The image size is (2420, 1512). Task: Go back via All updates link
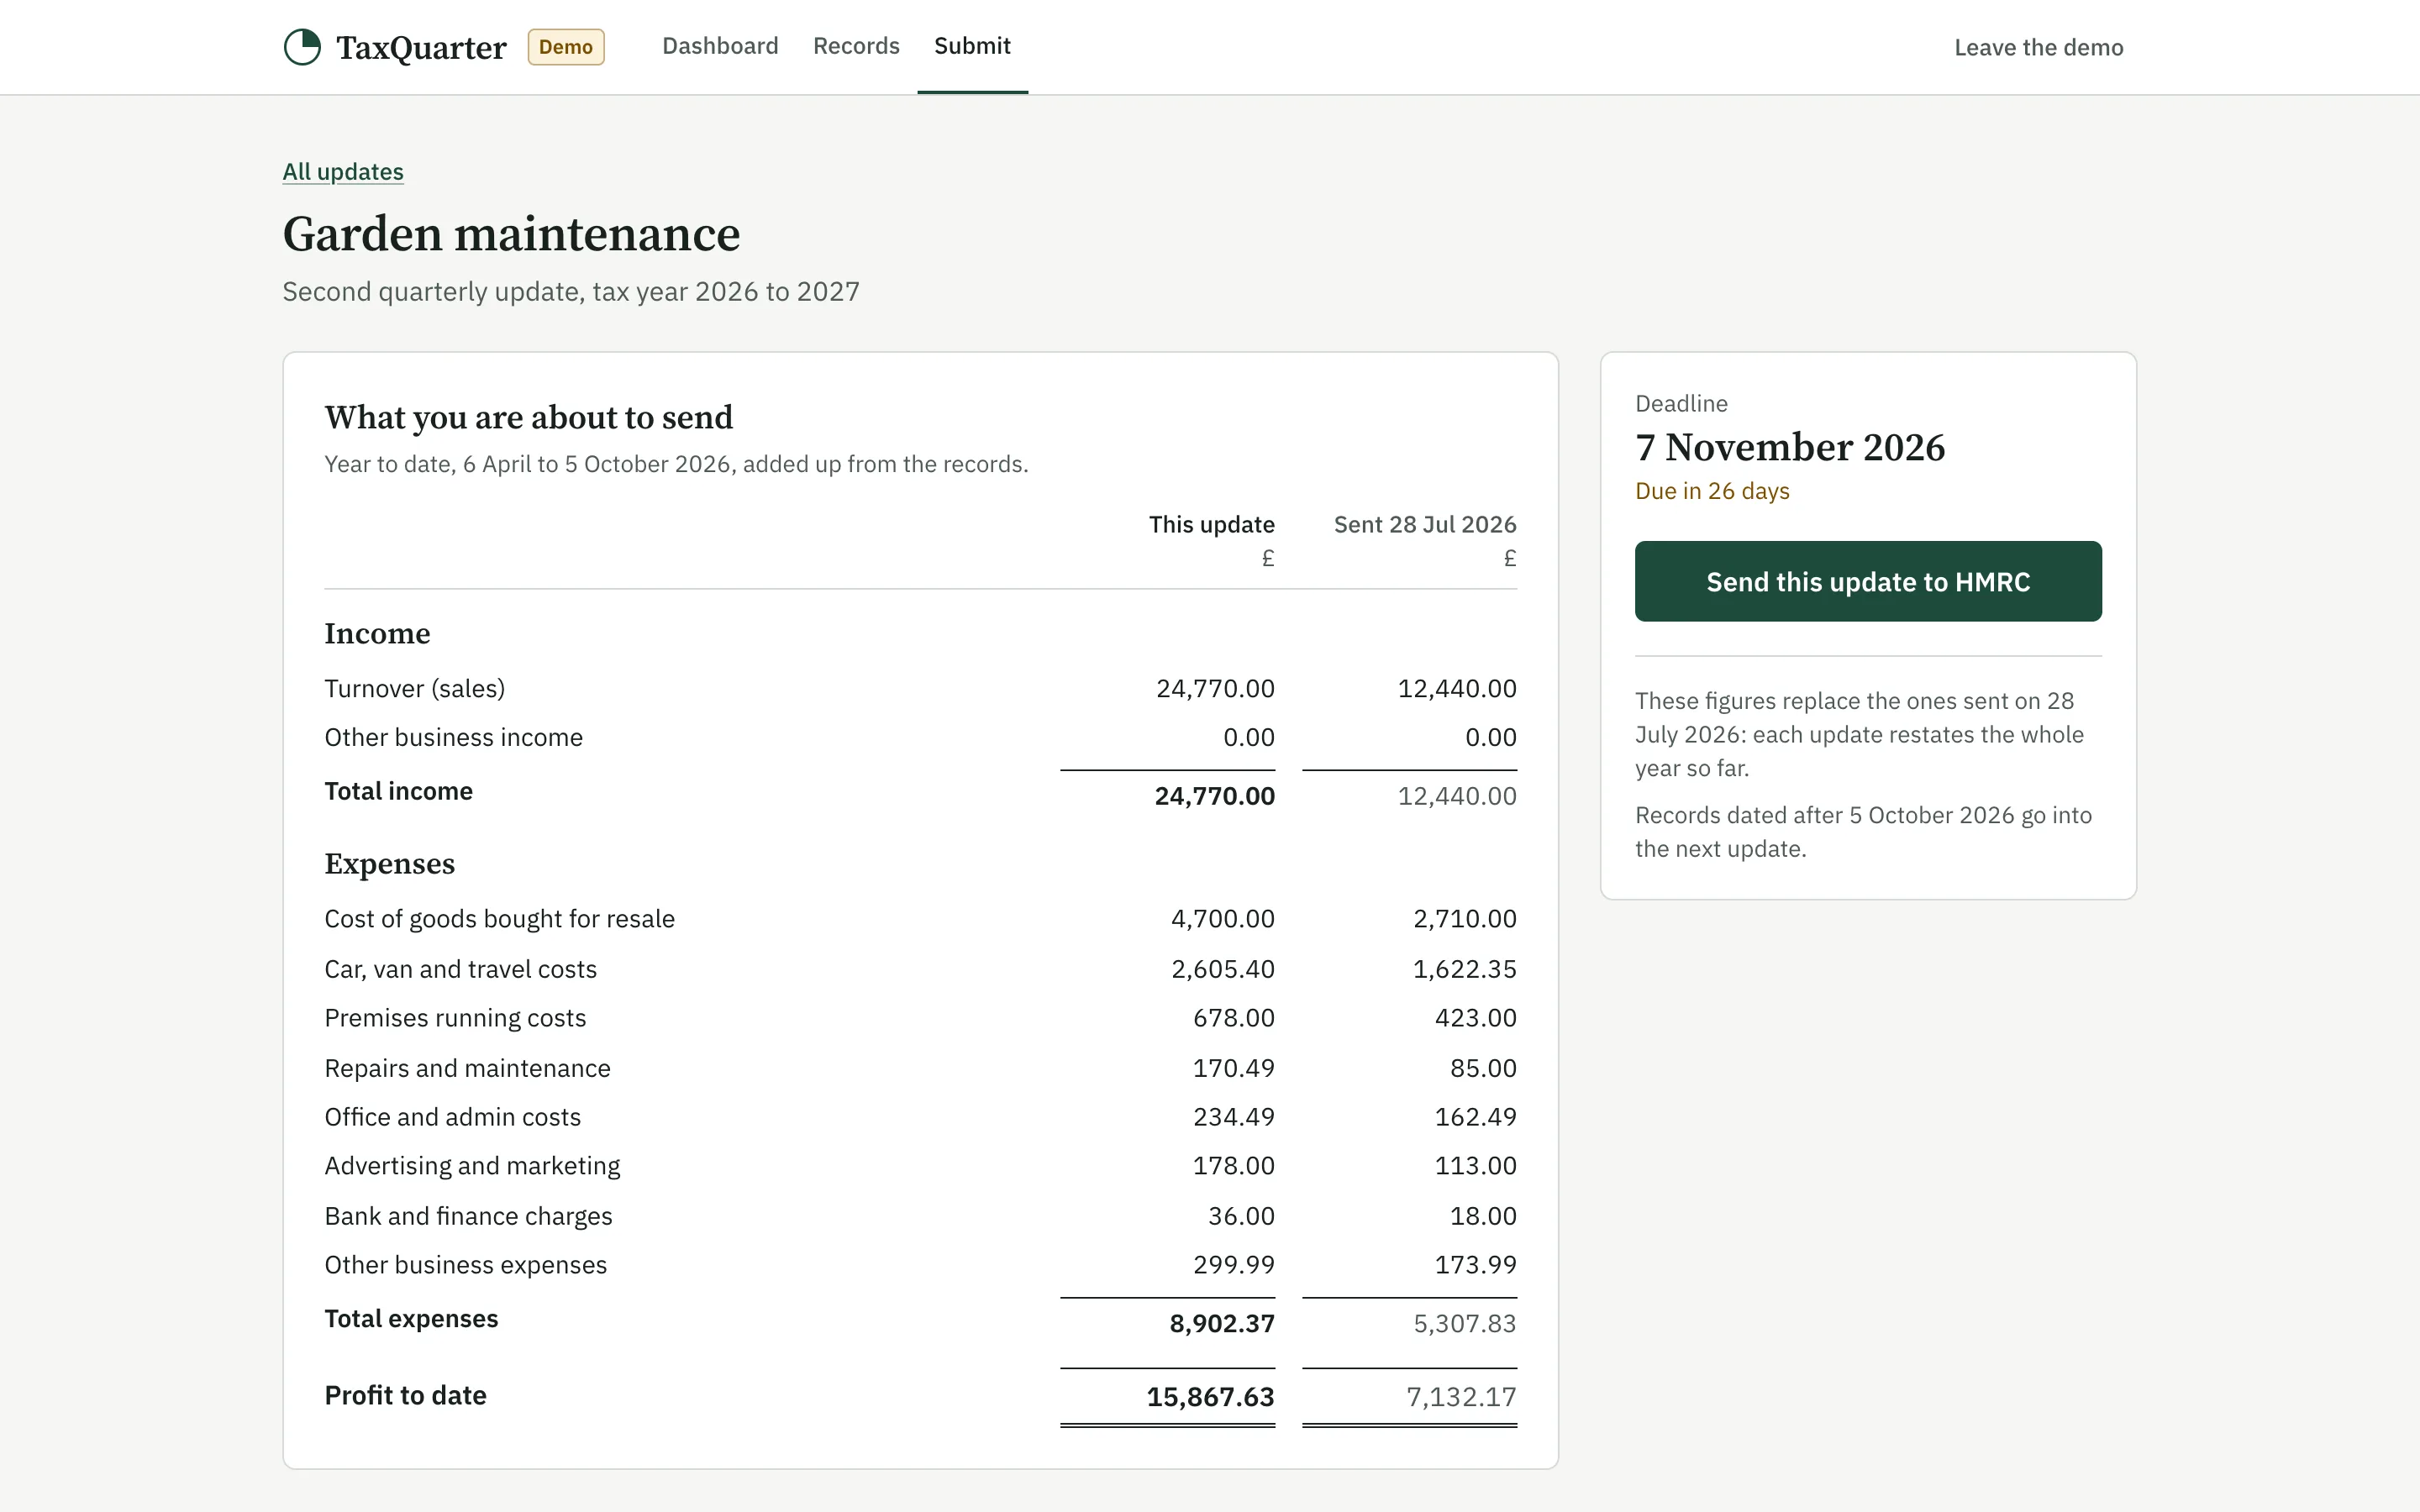(x=343, y=172)
